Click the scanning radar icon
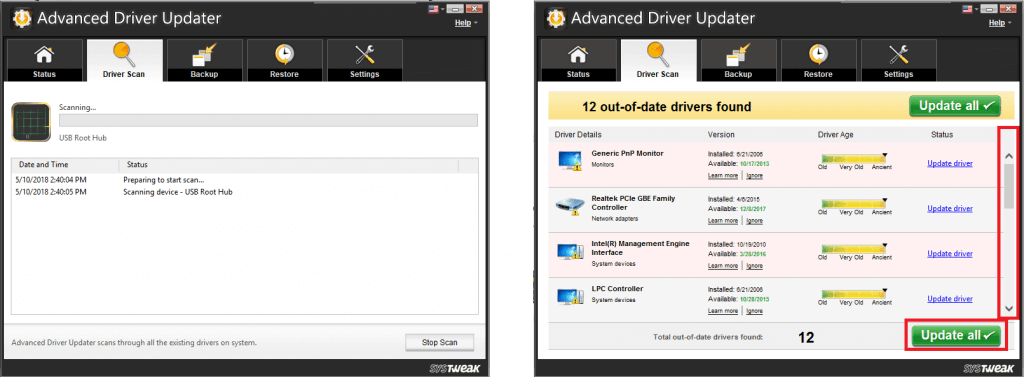This screenshot has width=1024, height=377. (31, 122)
